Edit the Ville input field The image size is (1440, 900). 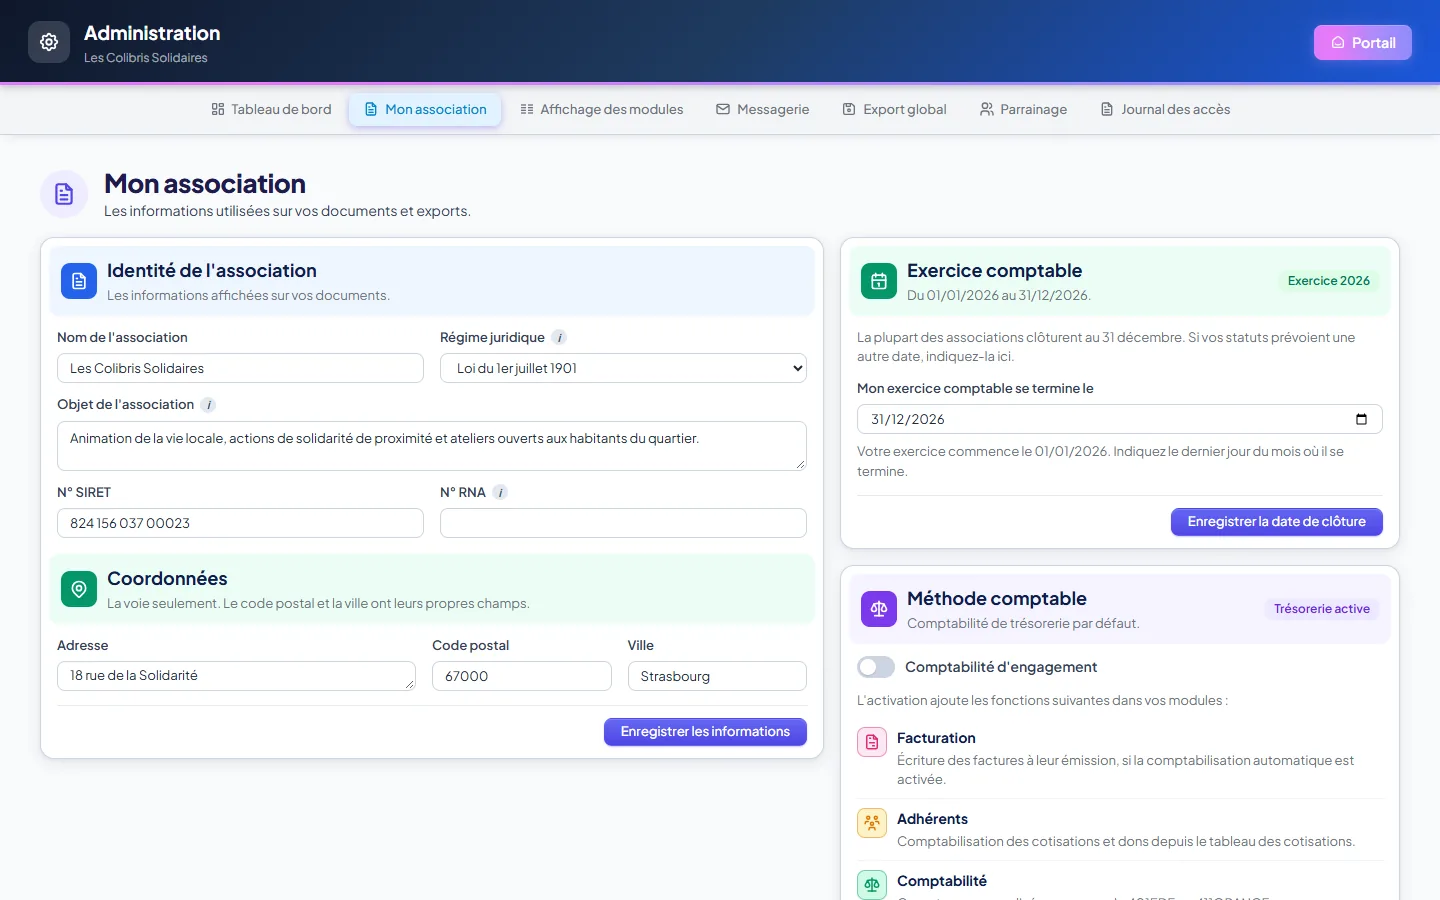(717, 676)
